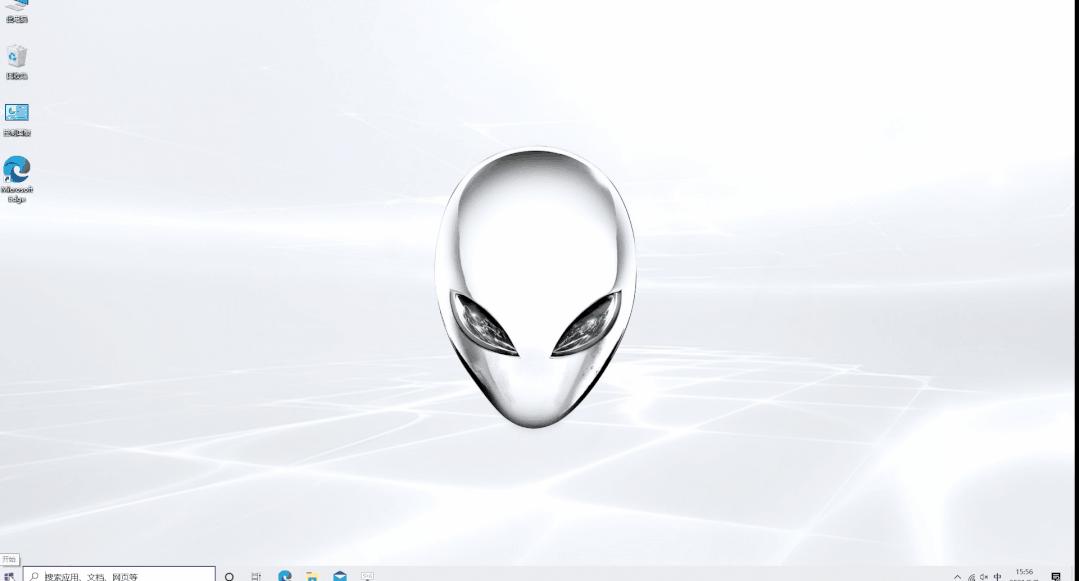
Task: Launch Microsoft Edge from the taskbar
Action: click(285, 575)
